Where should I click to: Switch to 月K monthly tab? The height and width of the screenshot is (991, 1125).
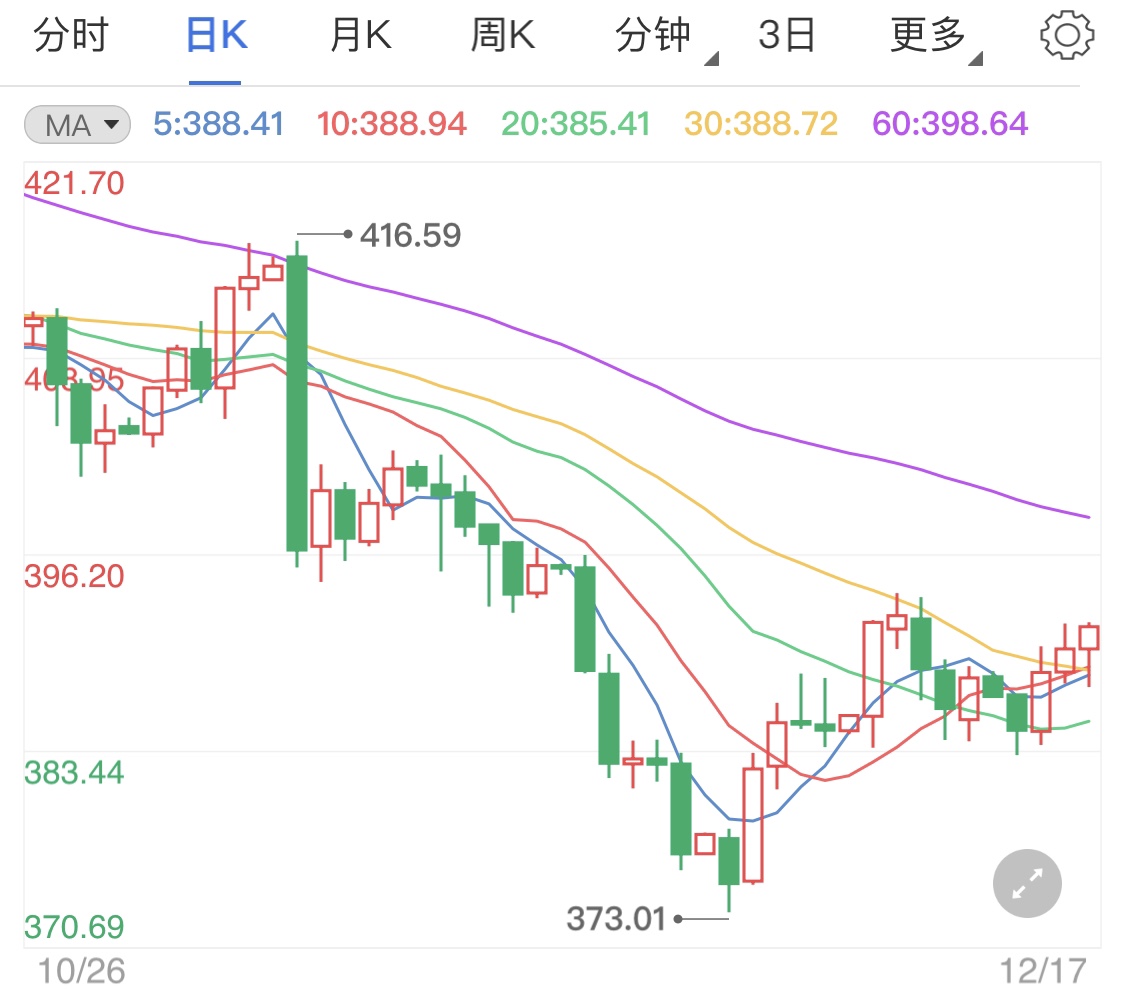point(360,34)
